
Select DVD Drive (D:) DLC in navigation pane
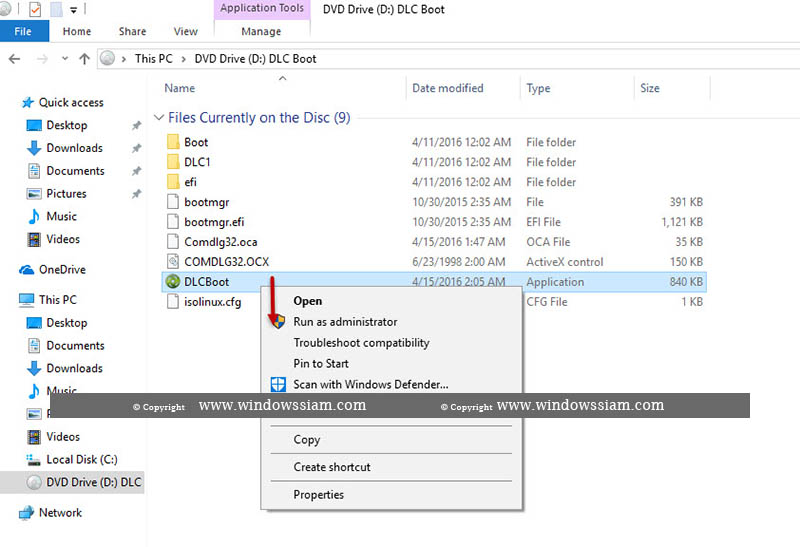coord(72,482)
